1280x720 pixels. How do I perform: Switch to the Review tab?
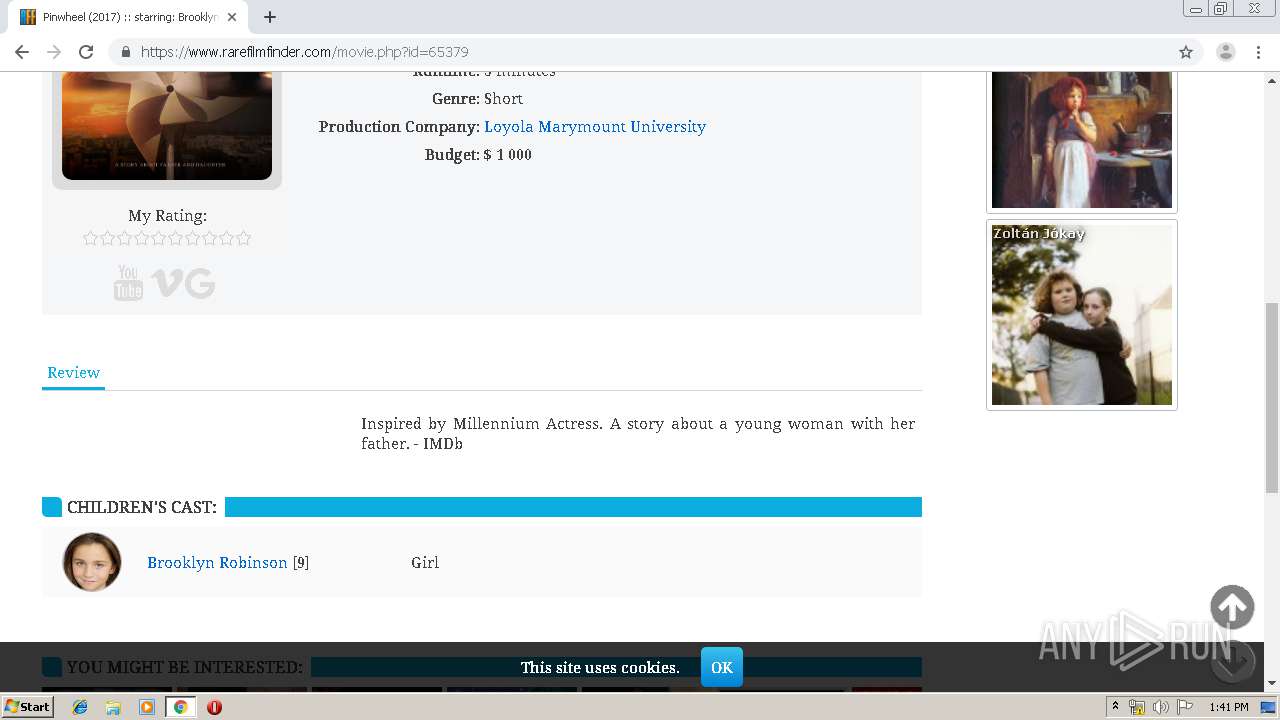pyautogui.click(x=73, y=373)
